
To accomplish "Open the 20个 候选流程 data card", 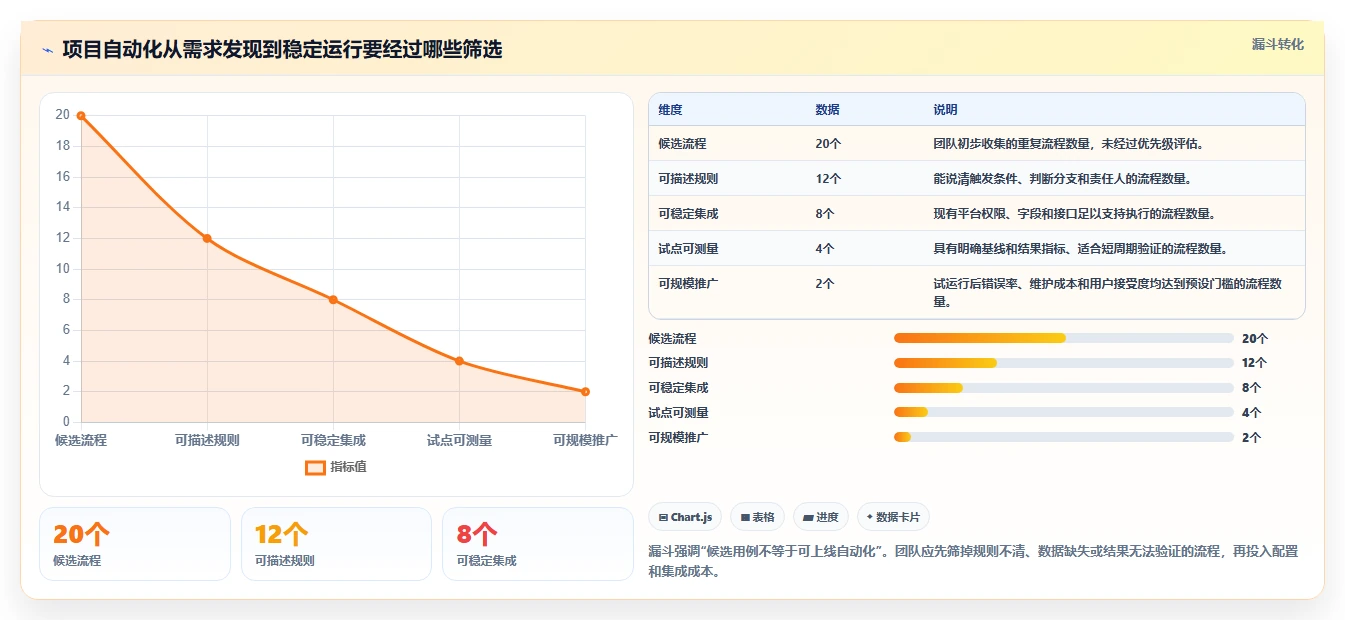I will point(135,544).
